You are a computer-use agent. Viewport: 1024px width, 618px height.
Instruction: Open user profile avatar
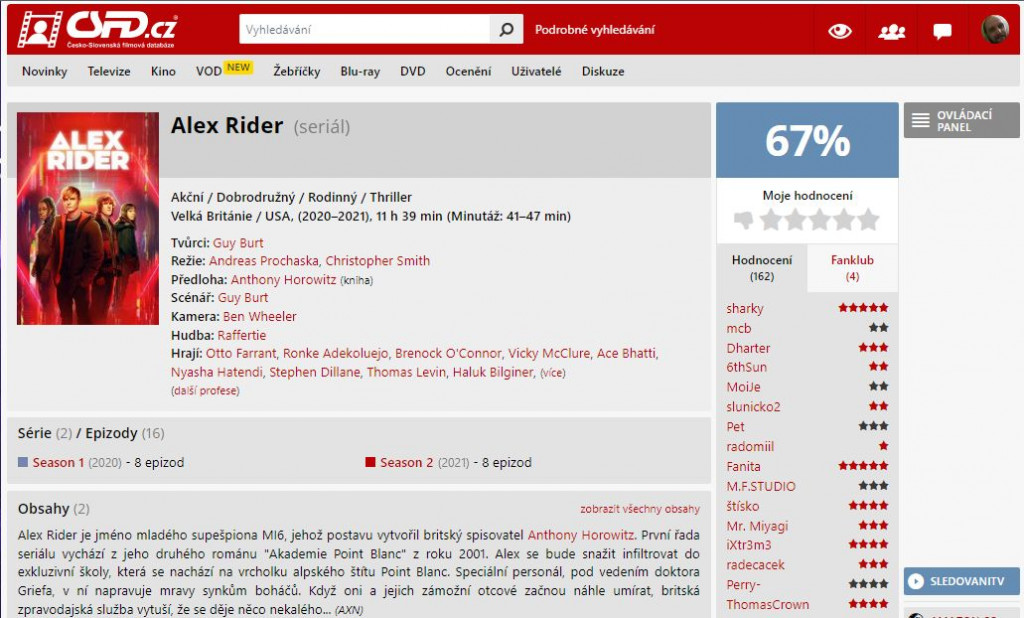995,29
